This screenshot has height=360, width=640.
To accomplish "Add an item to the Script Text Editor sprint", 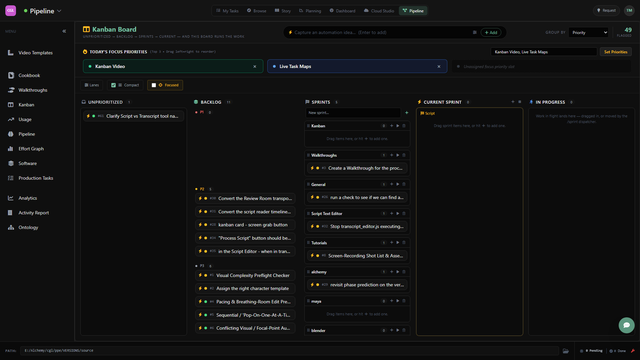I will click(x=391, y=213).
